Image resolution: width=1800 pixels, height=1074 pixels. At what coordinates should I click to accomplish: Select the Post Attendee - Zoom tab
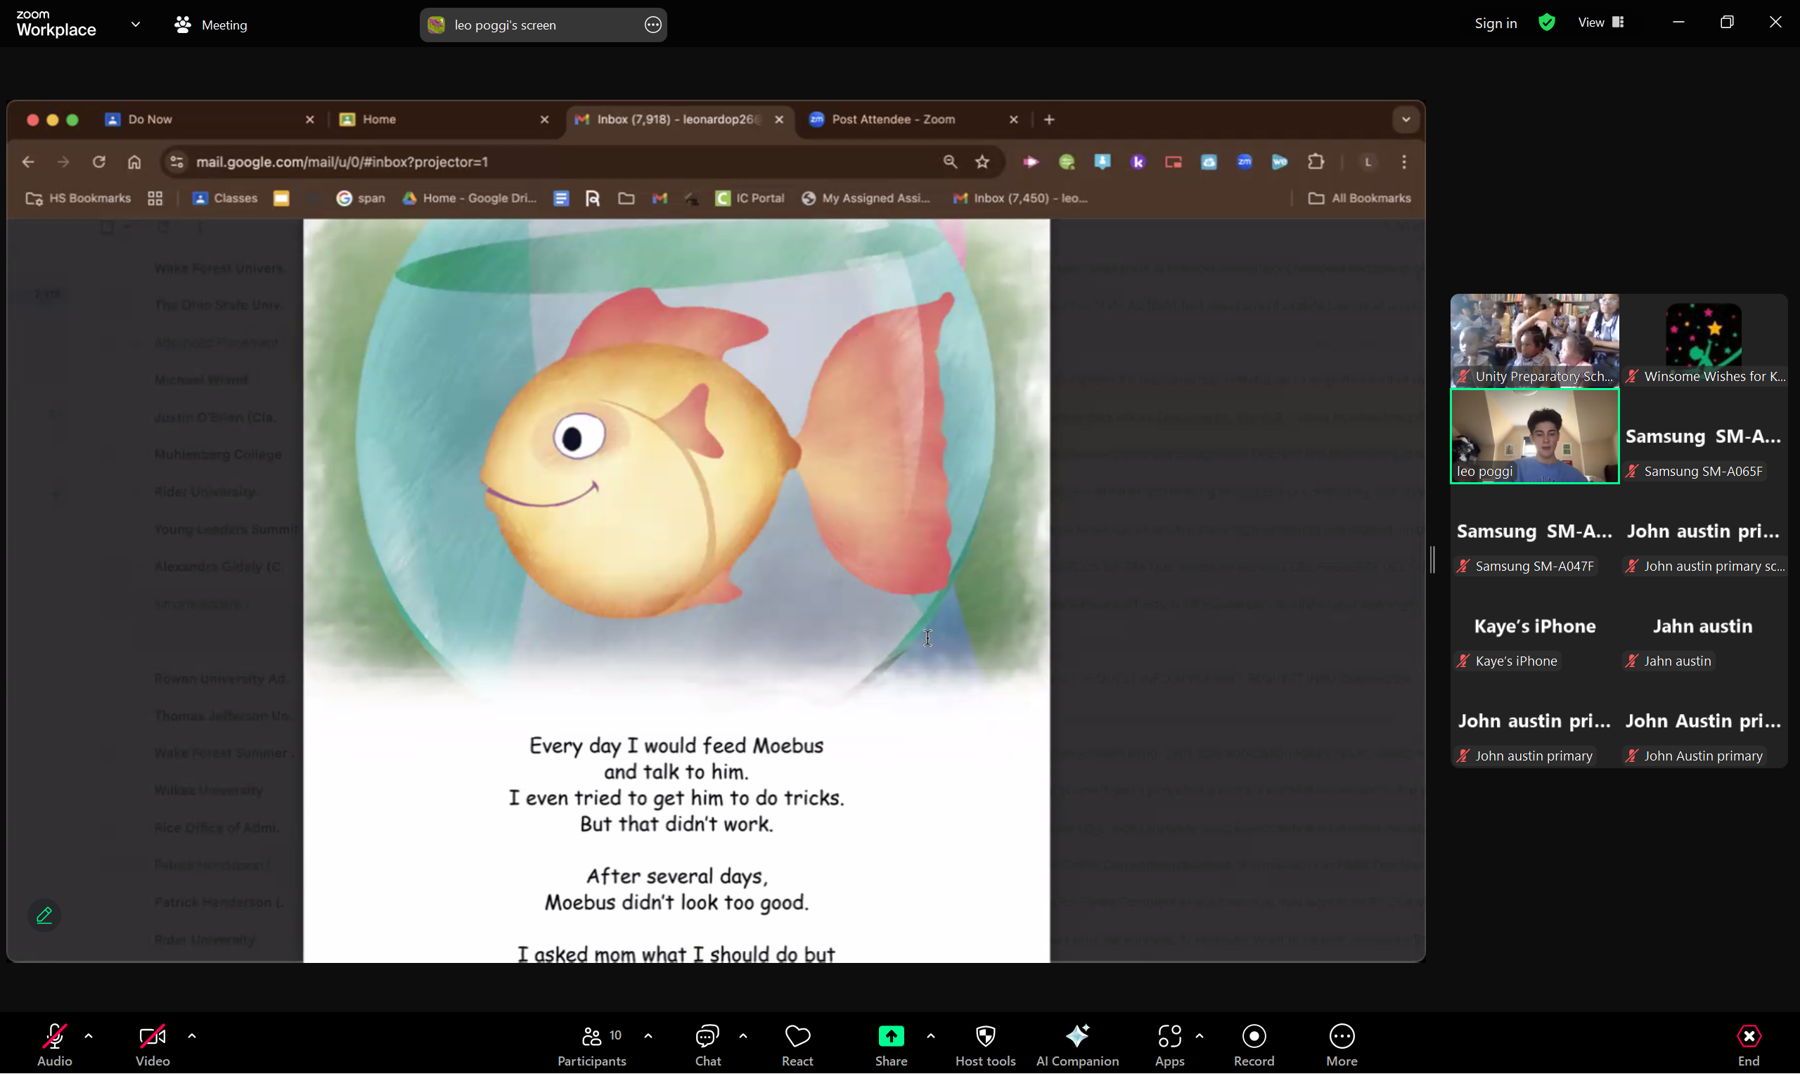[893, 119]
